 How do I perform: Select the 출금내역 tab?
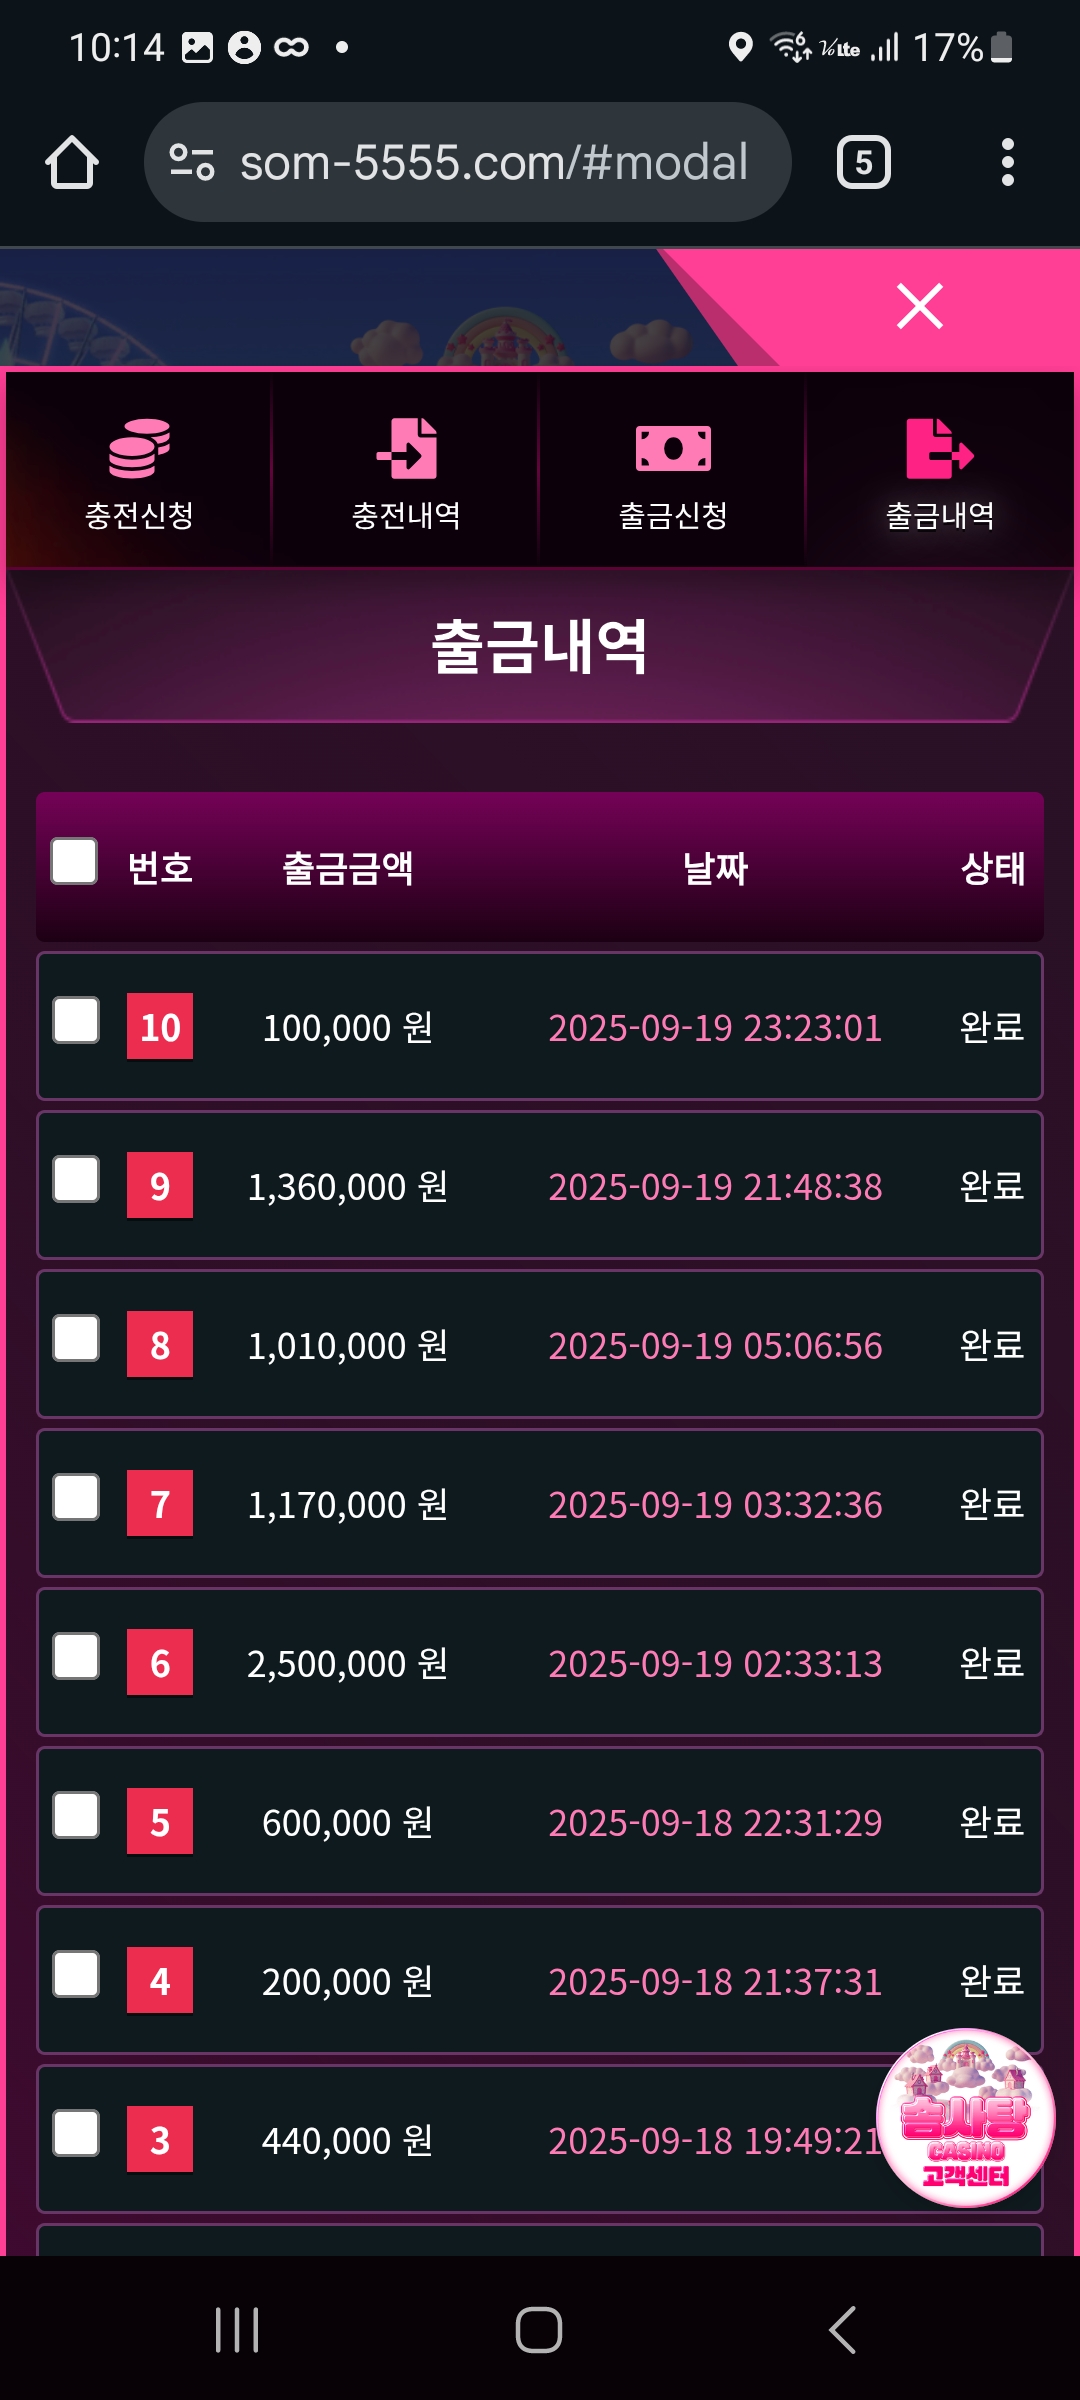coord(940,472)
